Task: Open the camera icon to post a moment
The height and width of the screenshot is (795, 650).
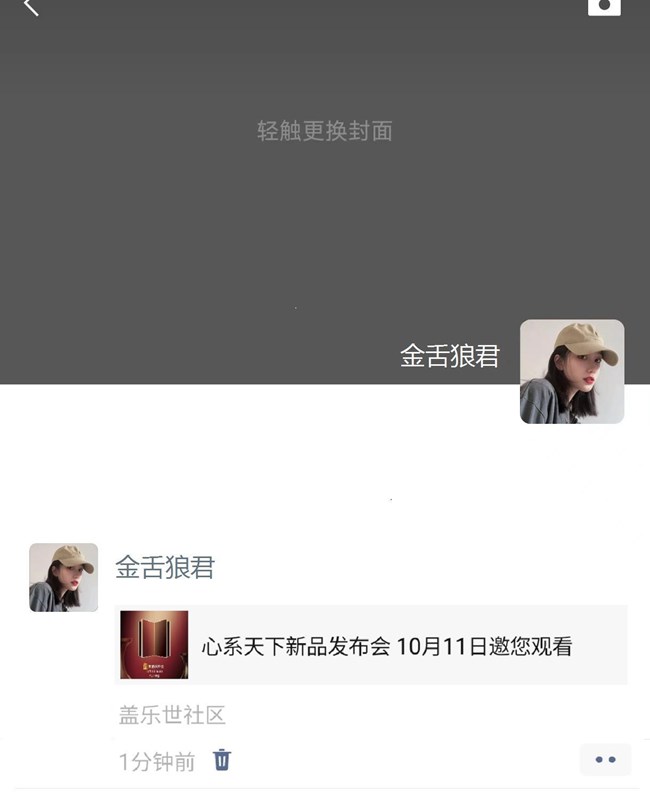Action: pyautogui.click(x=604, y=7)
